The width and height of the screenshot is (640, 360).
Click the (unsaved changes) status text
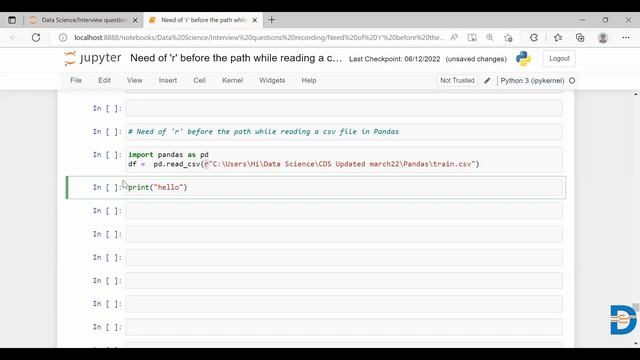[476, 59]
